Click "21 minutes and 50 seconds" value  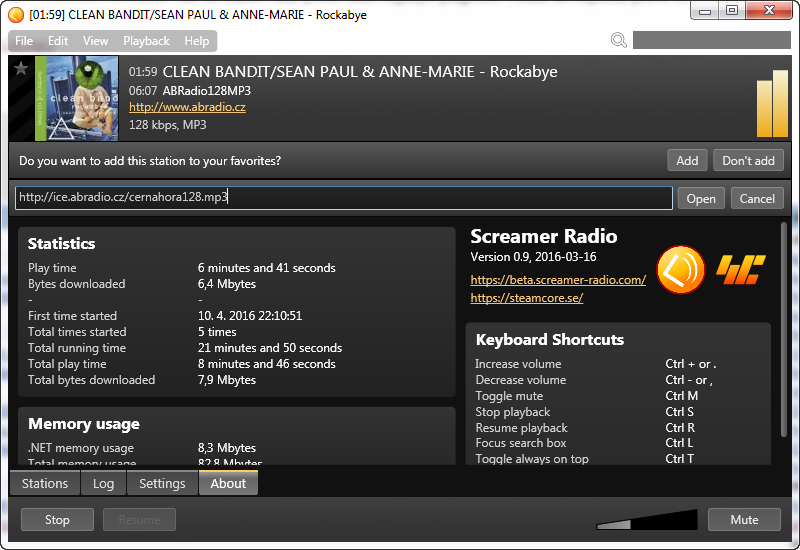tap(270, 348)
